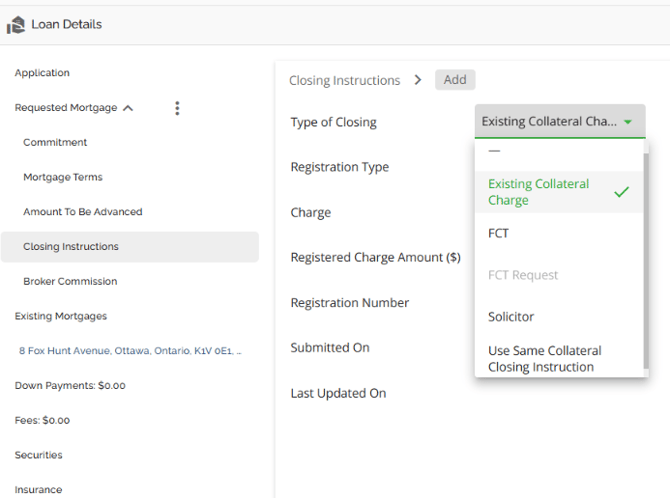Select the Existing Collateral Charge option
The image size is (670, 498).
540,192
